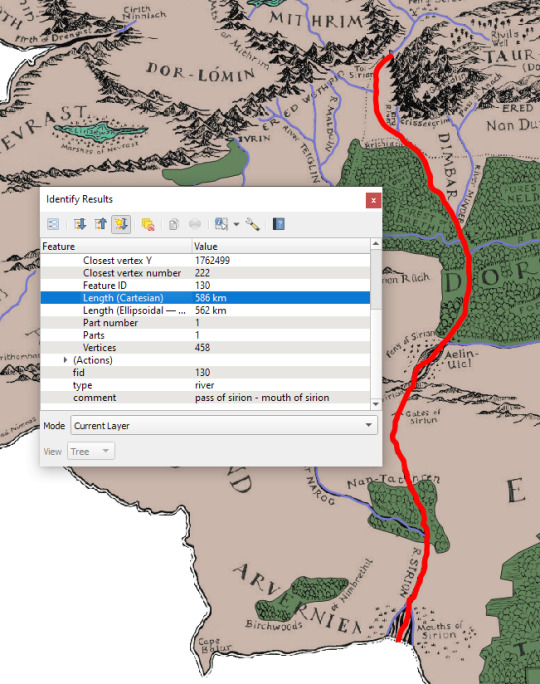The width and height of the screenshot is (540, 684).
Task: Select the Part number row
Action: pyautogui.click(x=205, y=323)
